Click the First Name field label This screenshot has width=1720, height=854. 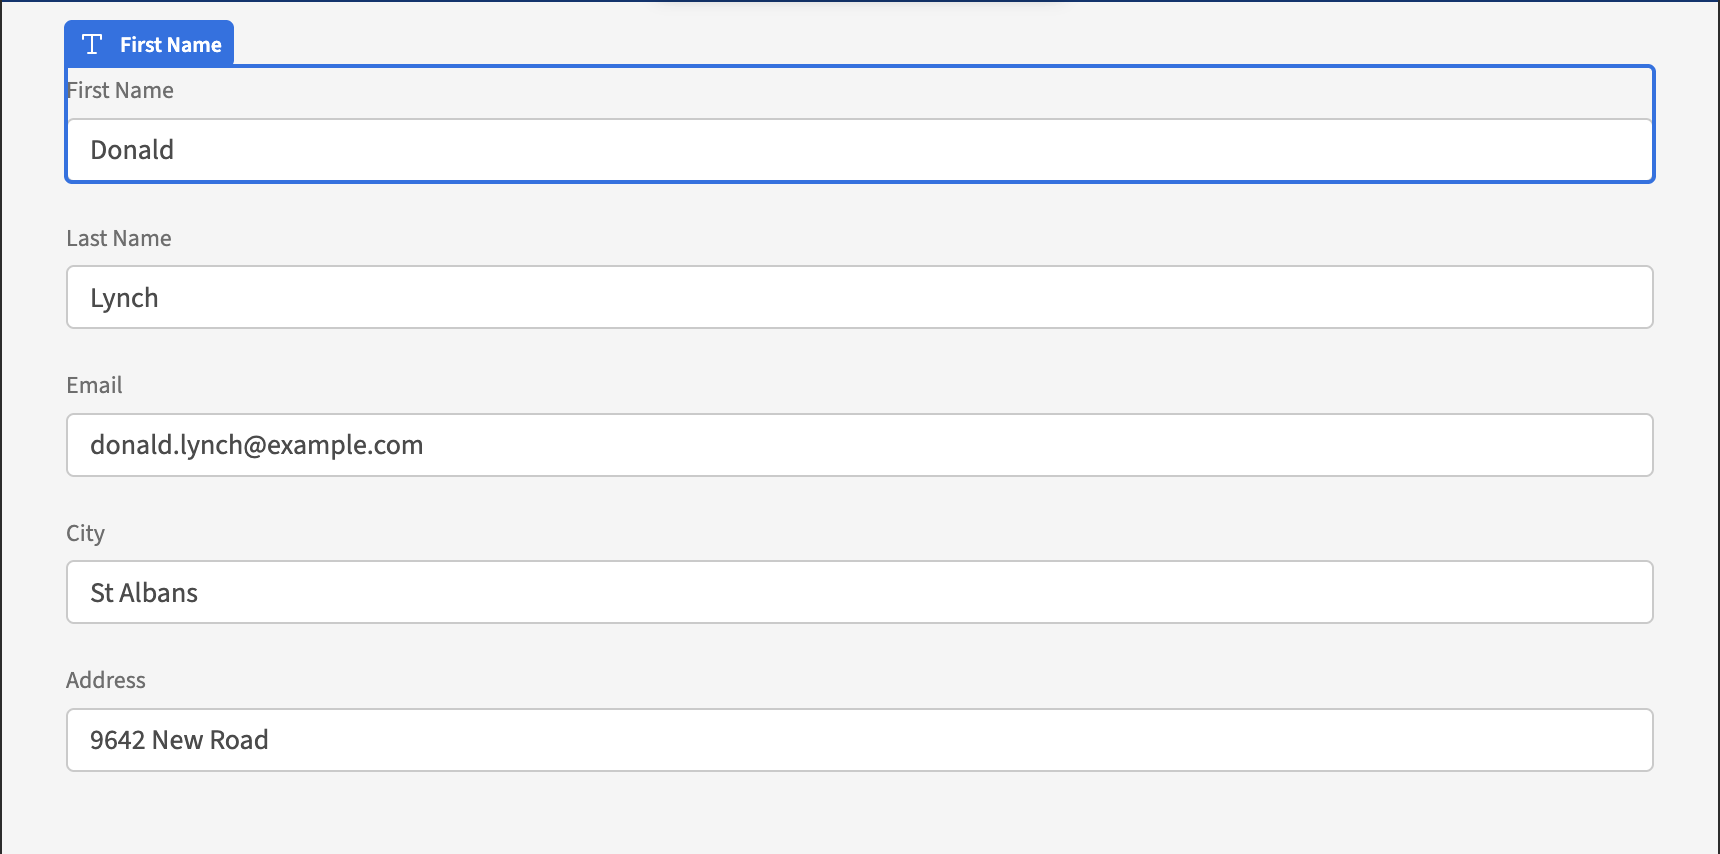120,90
